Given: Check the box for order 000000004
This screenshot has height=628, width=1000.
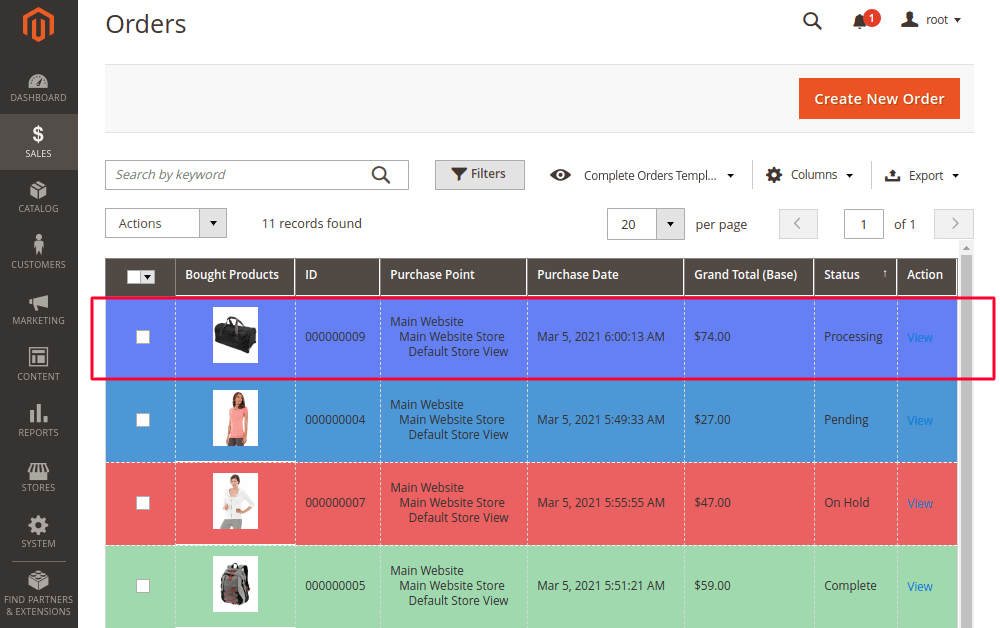Looking at the screenshot, I should (143, 420).
